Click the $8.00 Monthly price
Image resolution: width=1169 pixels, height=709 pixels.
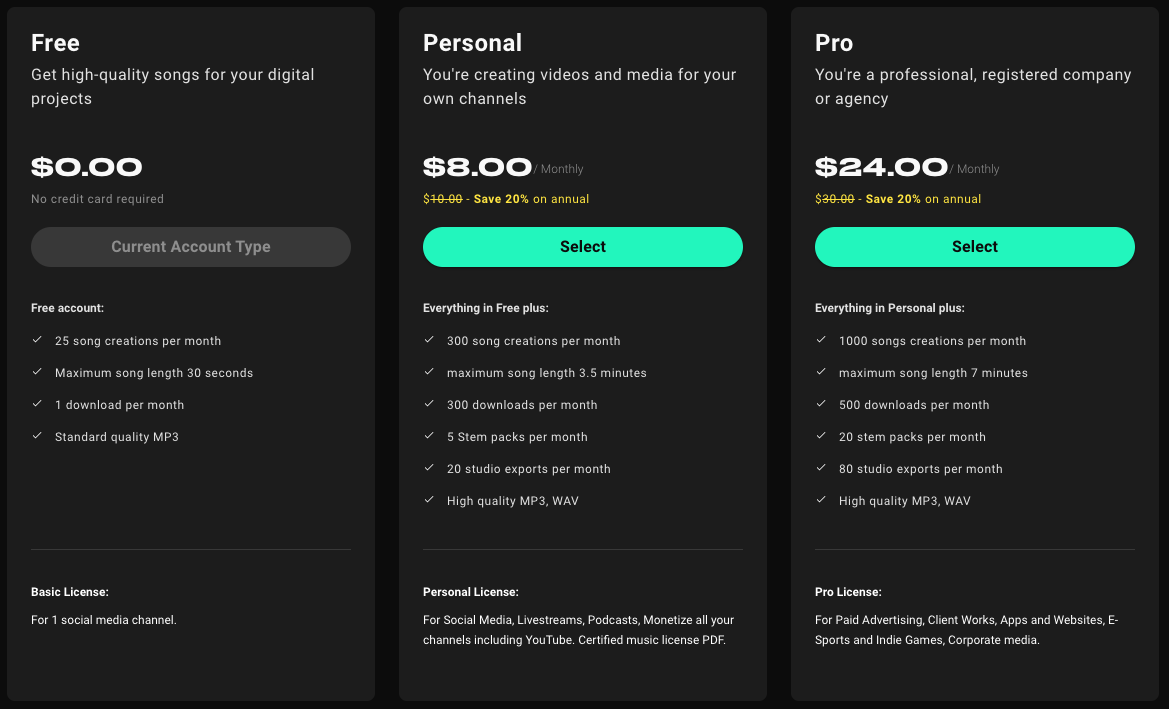pos(477,167)
